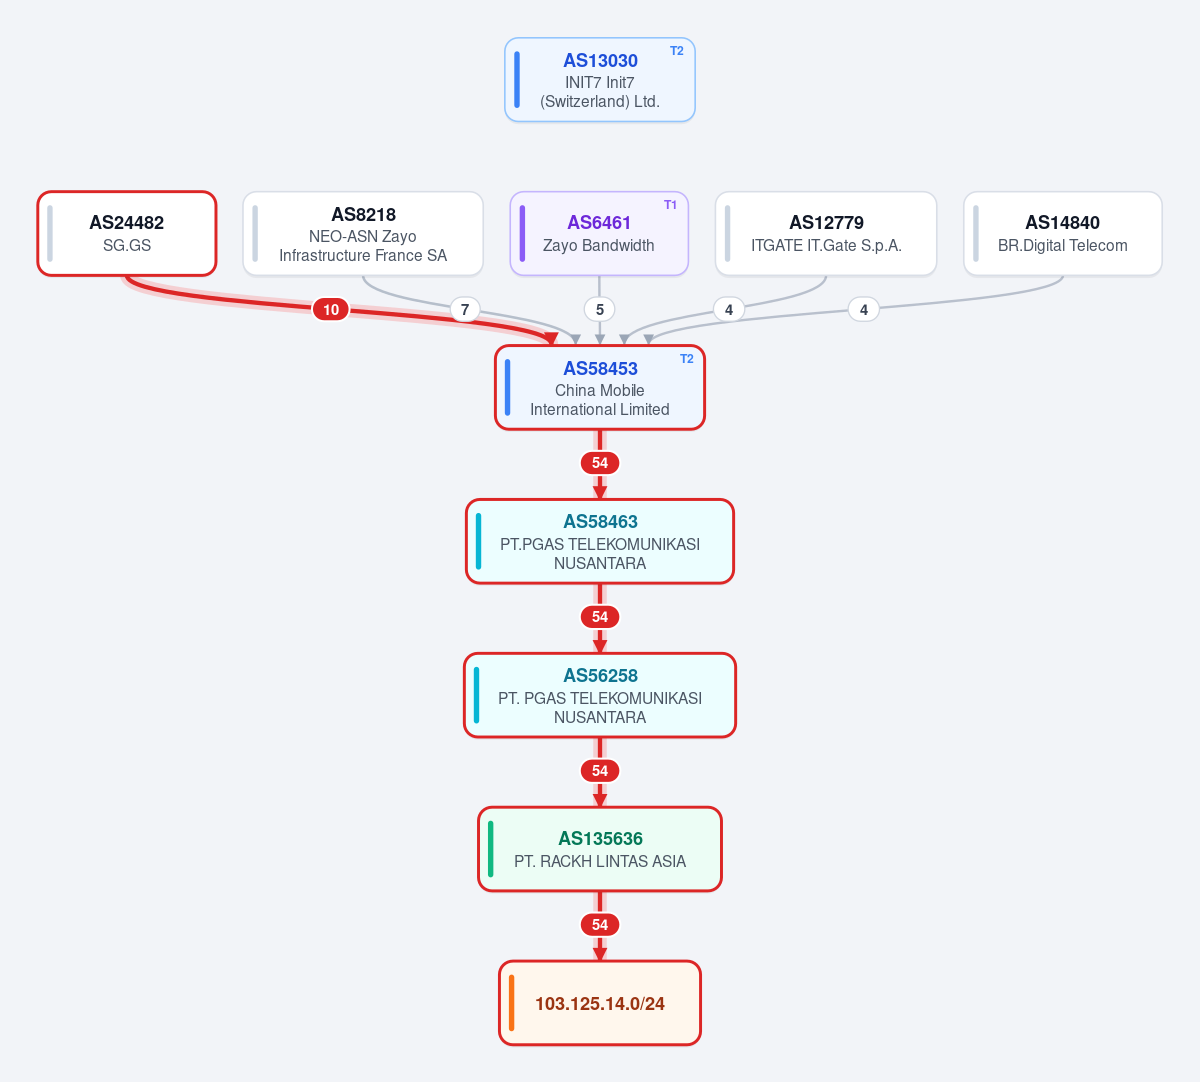Click the 103.125.14.0/24 prefix node

click(600, 1003)
